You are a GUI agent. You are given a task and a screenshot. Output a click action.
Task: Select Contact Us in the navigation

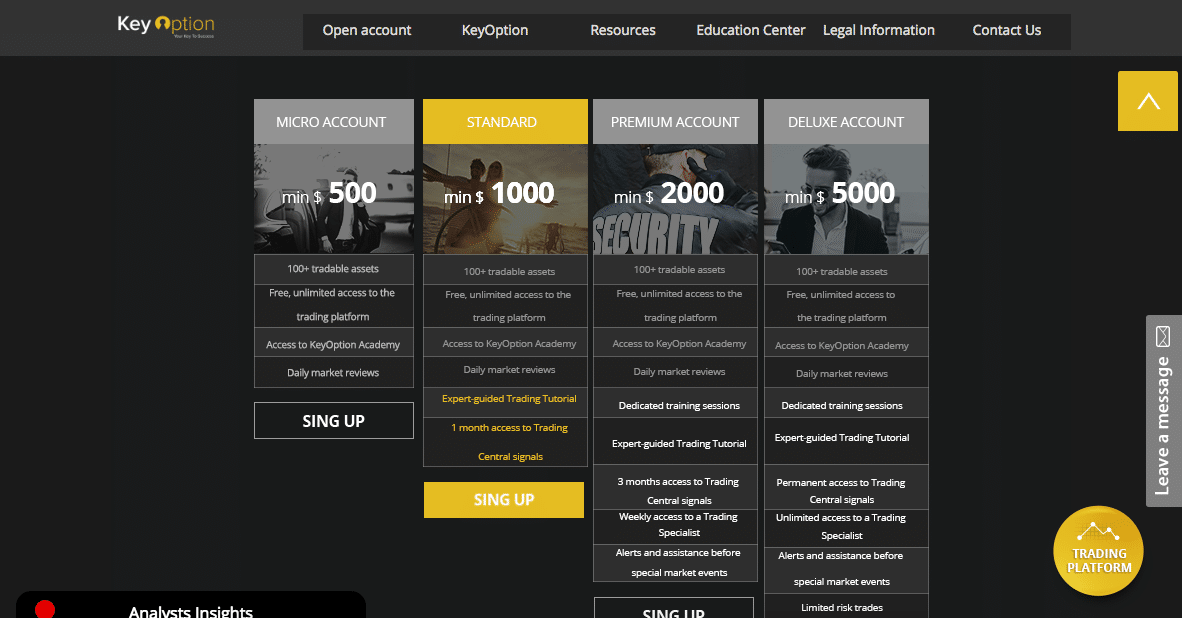1006,31
